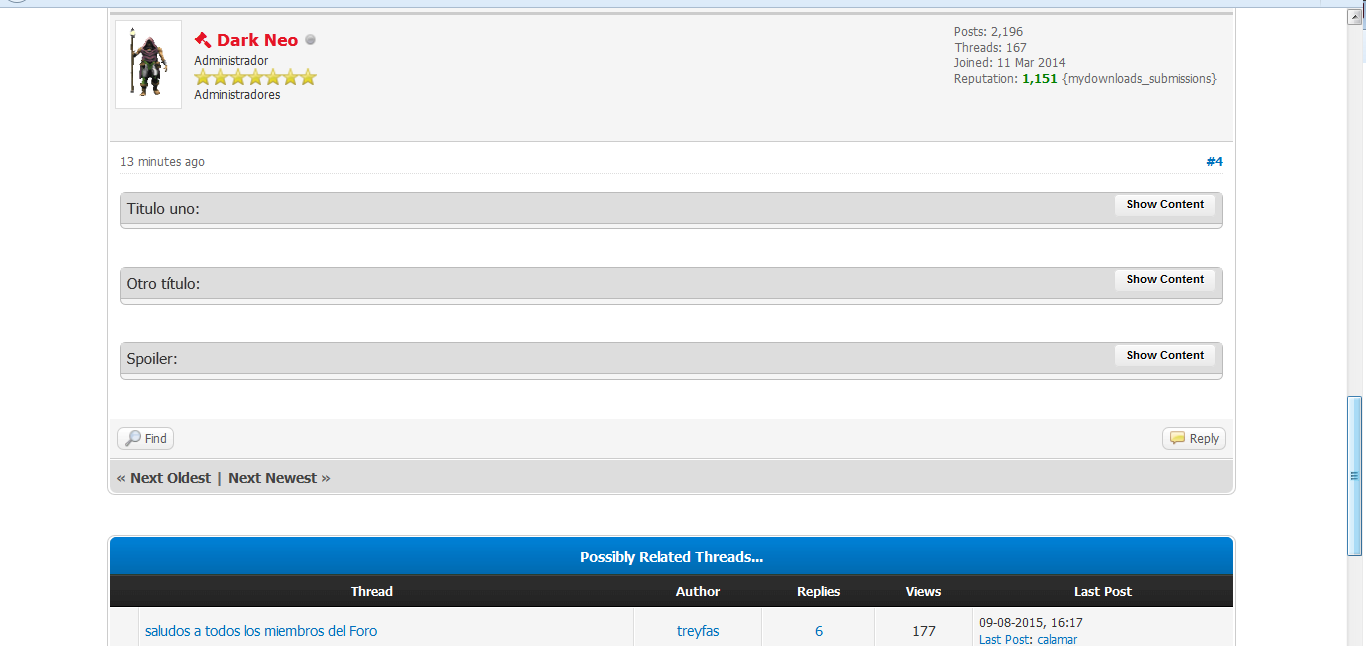This screenshot has width=1366, height=646.
Task: Click the Find button with magnifier icon
Action: tap(146, 439)
